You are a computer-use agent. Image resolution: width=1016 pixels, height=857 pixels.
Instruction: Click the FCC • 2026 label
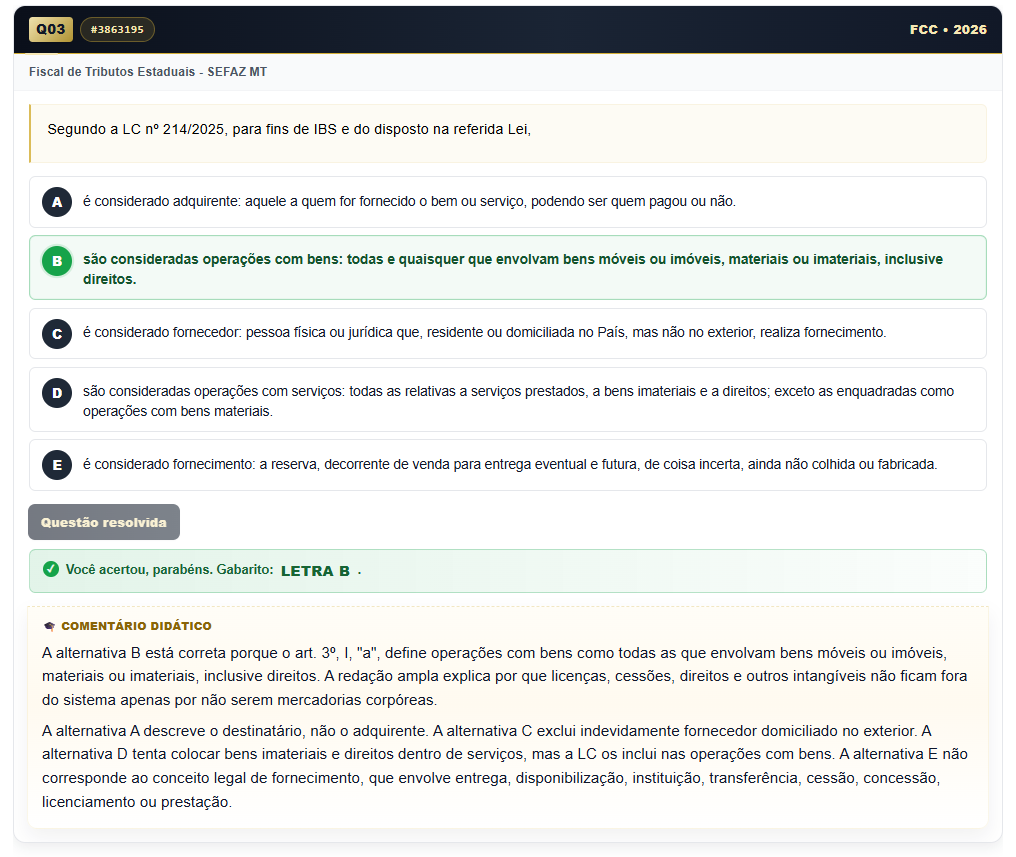pos(948,29)
